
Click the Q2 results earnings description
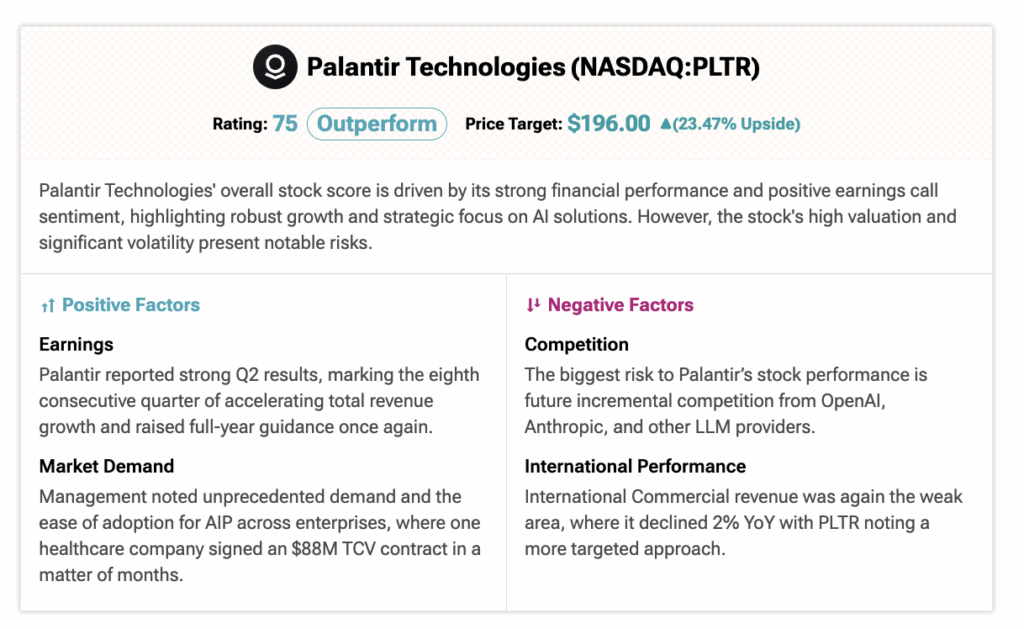[259, 400]
